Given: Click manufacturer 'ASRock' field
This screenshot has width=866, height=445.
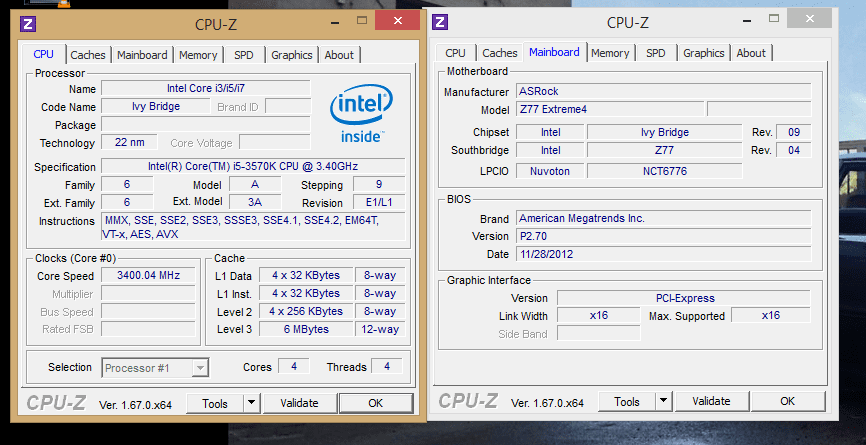Looking at the screenshot, I should click(x=664, y=91).
